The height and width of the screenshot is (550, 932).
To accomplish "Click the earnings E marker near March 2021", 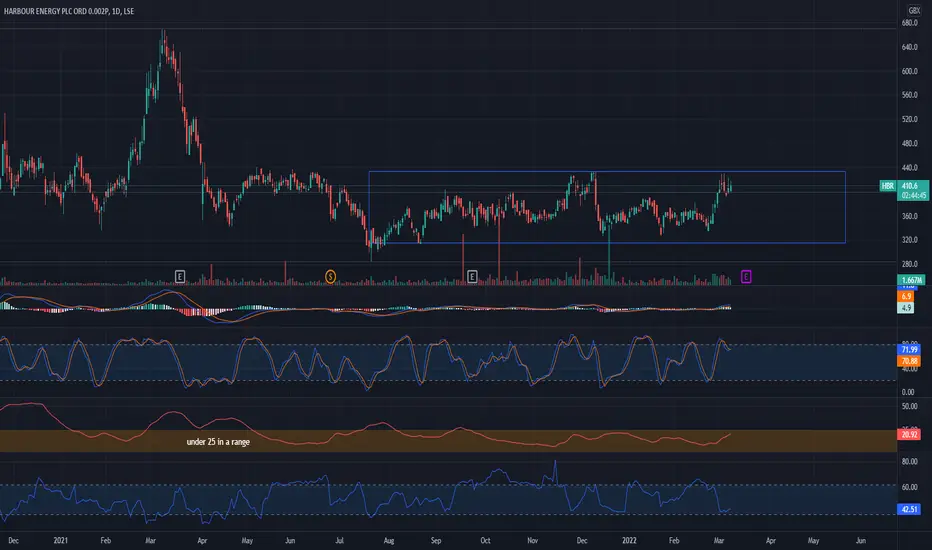I will [x=180, y=276].
